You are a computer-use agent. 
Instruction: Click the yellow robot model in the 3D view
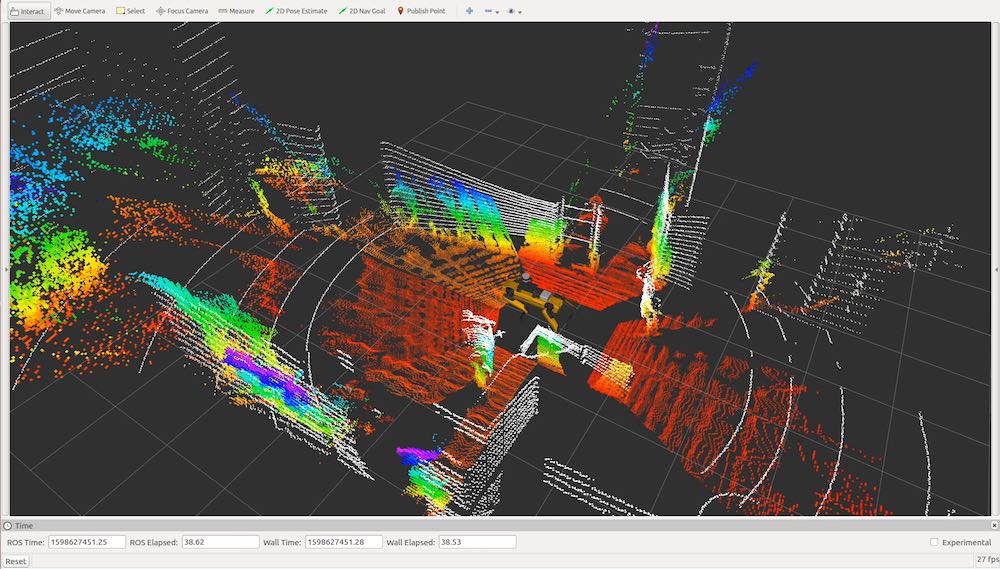click(x=530, y=298)
